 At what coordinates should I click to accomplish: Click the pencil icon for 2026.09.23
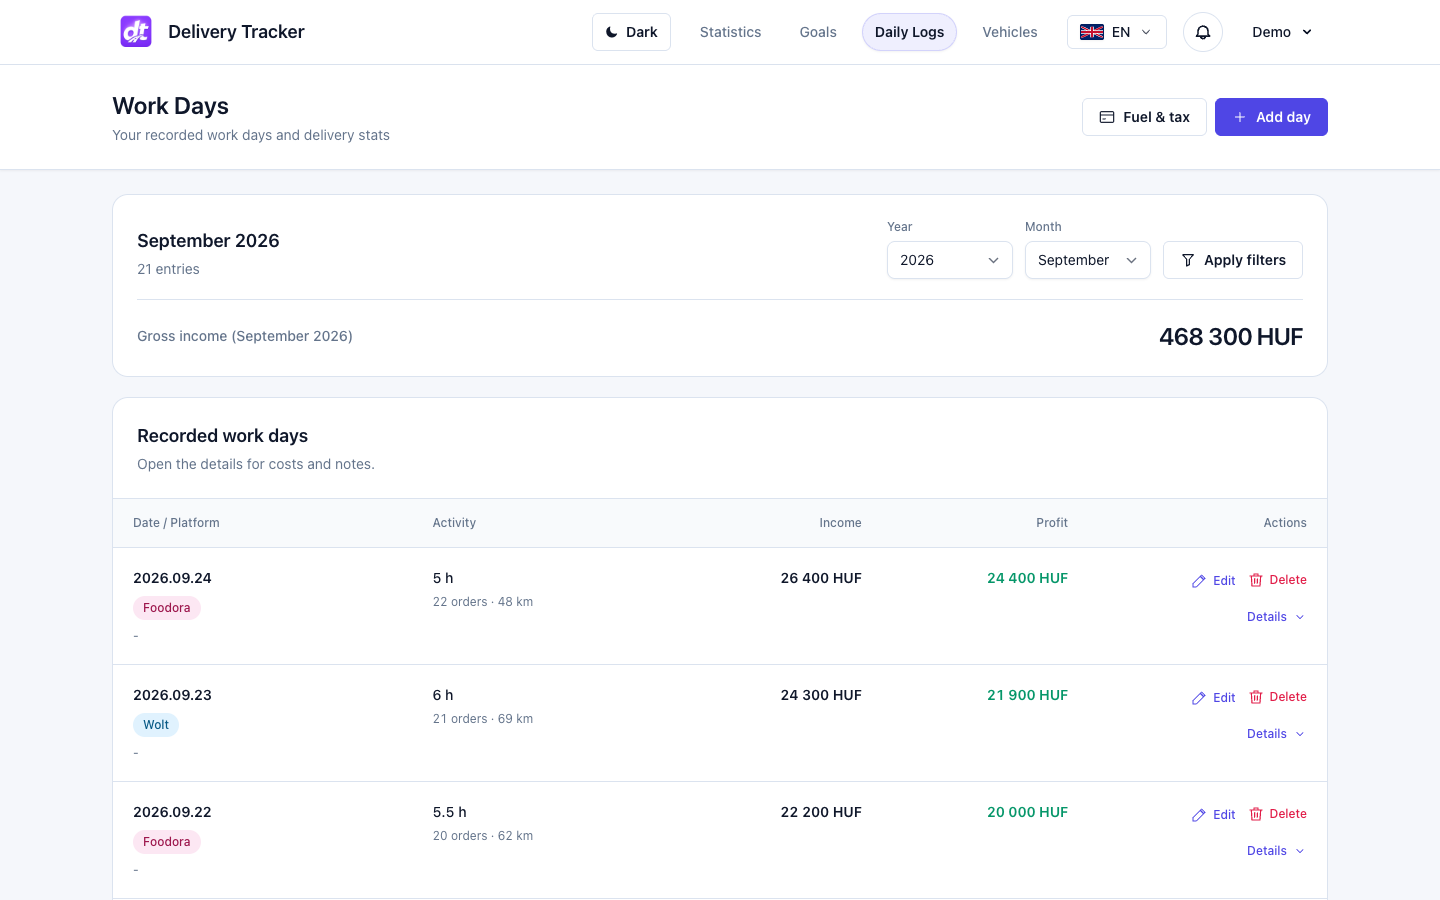click(x=1199, y=698)
